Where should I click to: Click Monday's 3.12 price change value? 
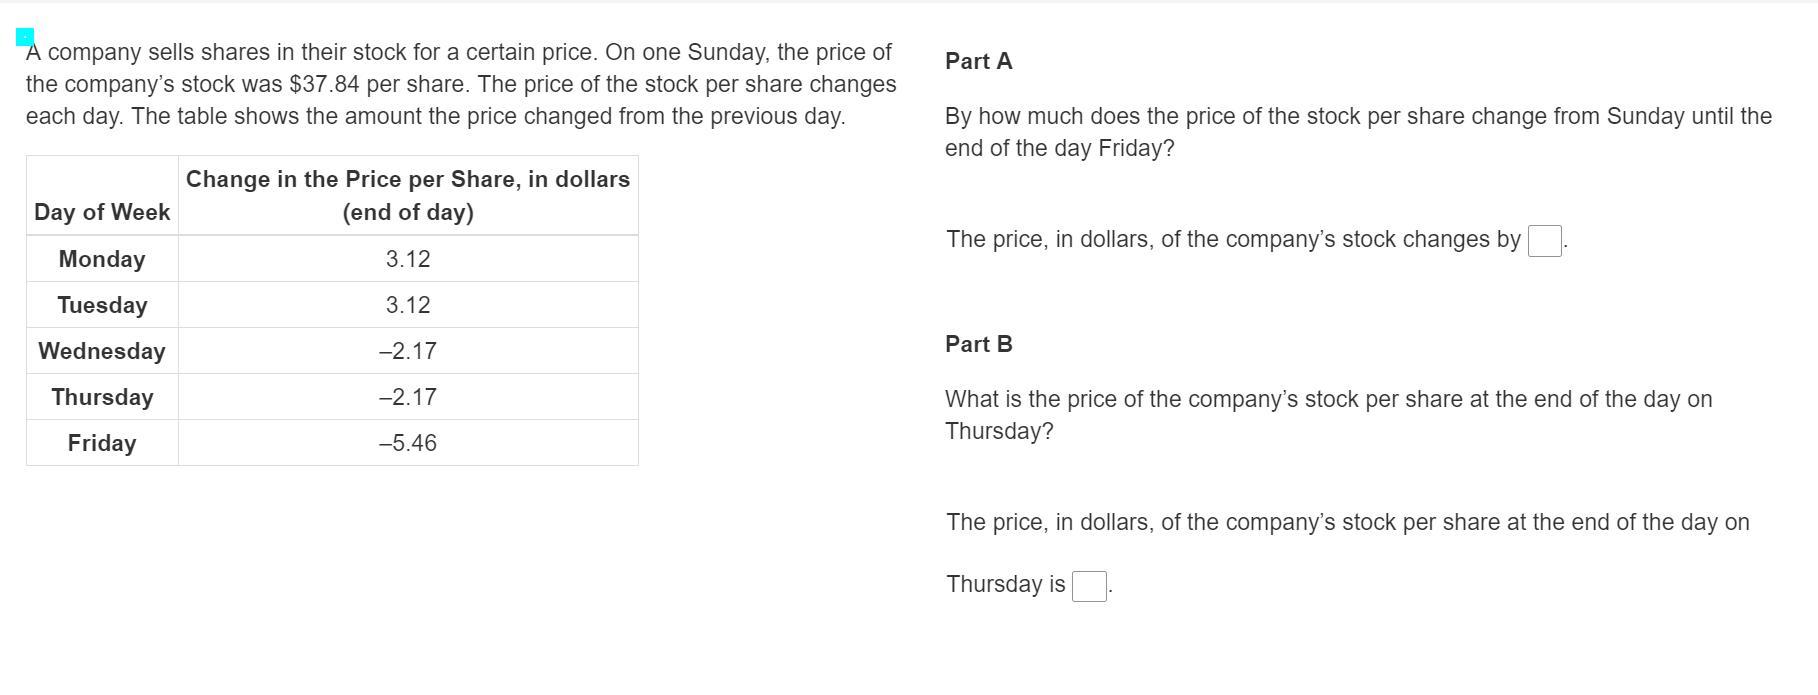coord(408,259)
